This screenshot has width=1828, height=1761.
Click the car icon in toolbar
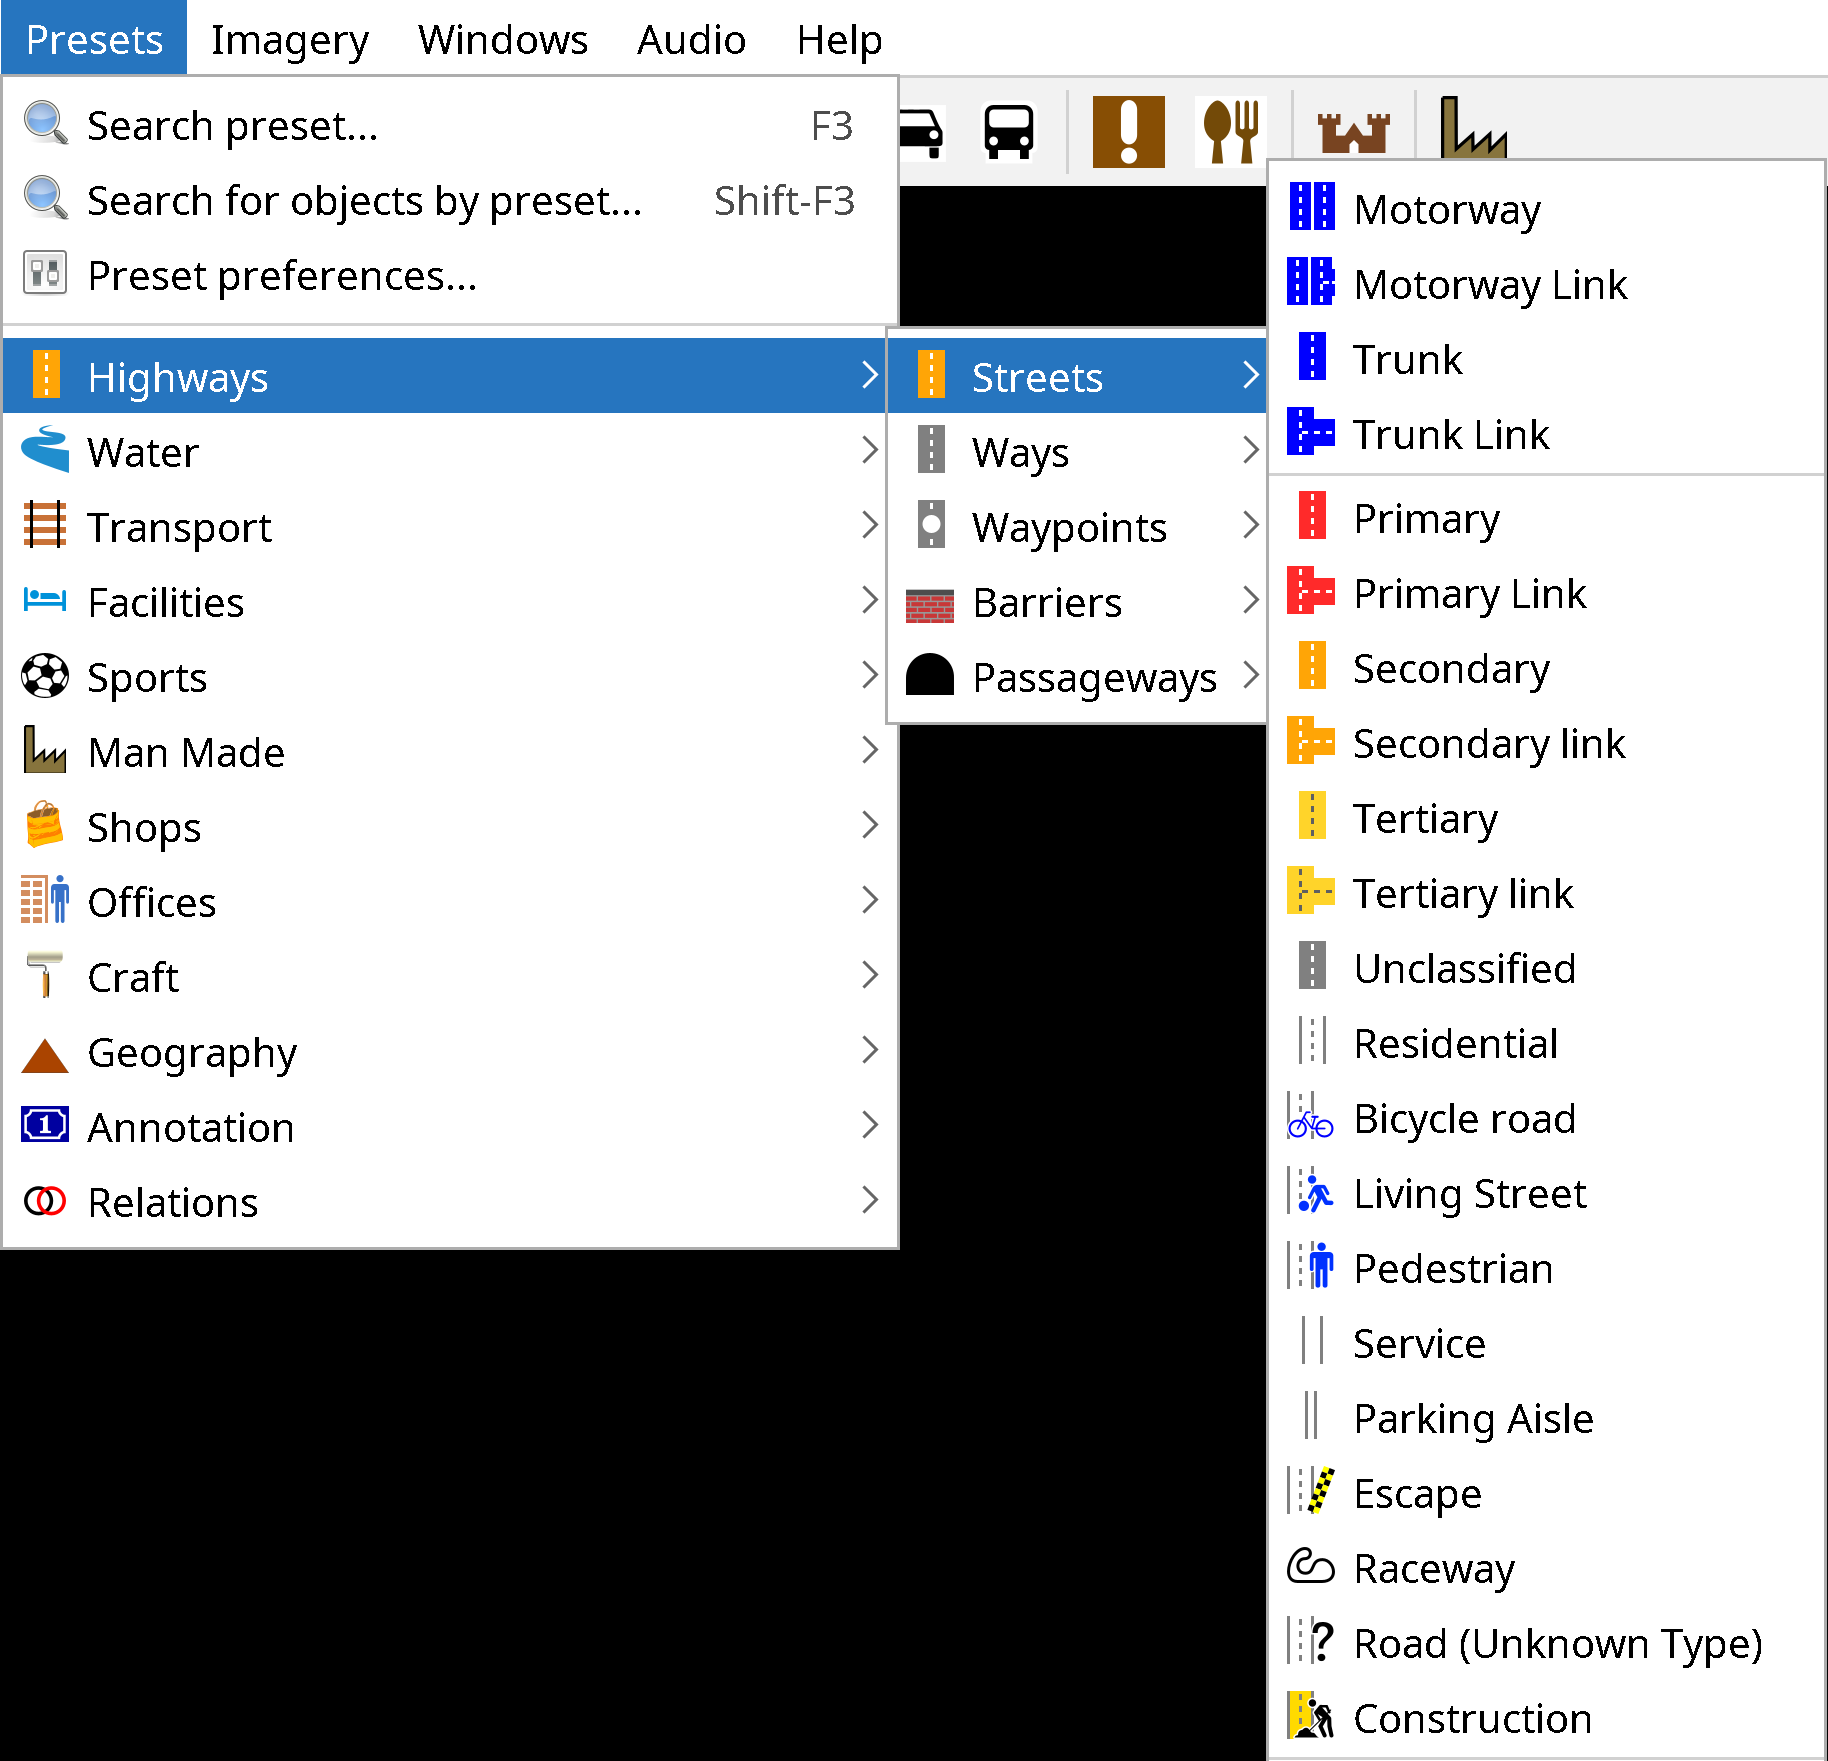point(920,131)
